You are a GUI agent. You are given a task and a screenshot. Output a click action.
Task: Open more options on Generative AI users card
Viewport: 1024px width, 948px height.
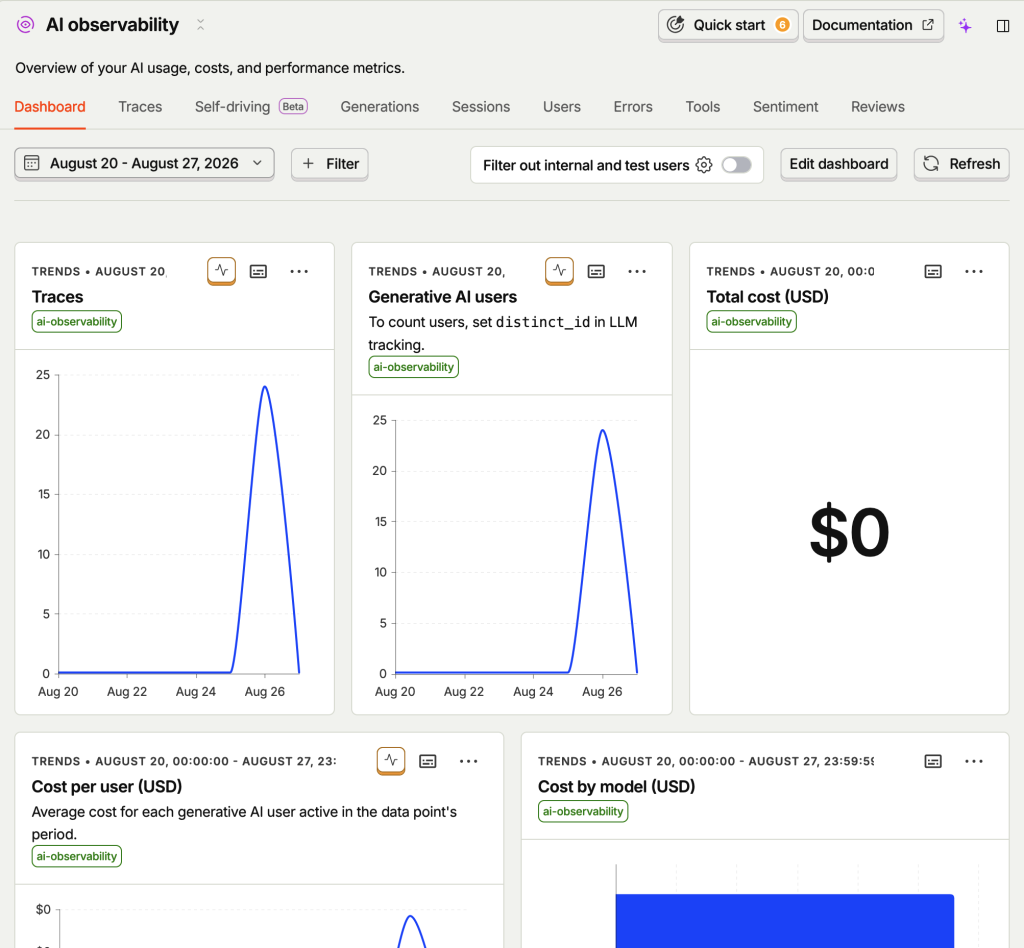pyautogui.click(x=637, y=272)
